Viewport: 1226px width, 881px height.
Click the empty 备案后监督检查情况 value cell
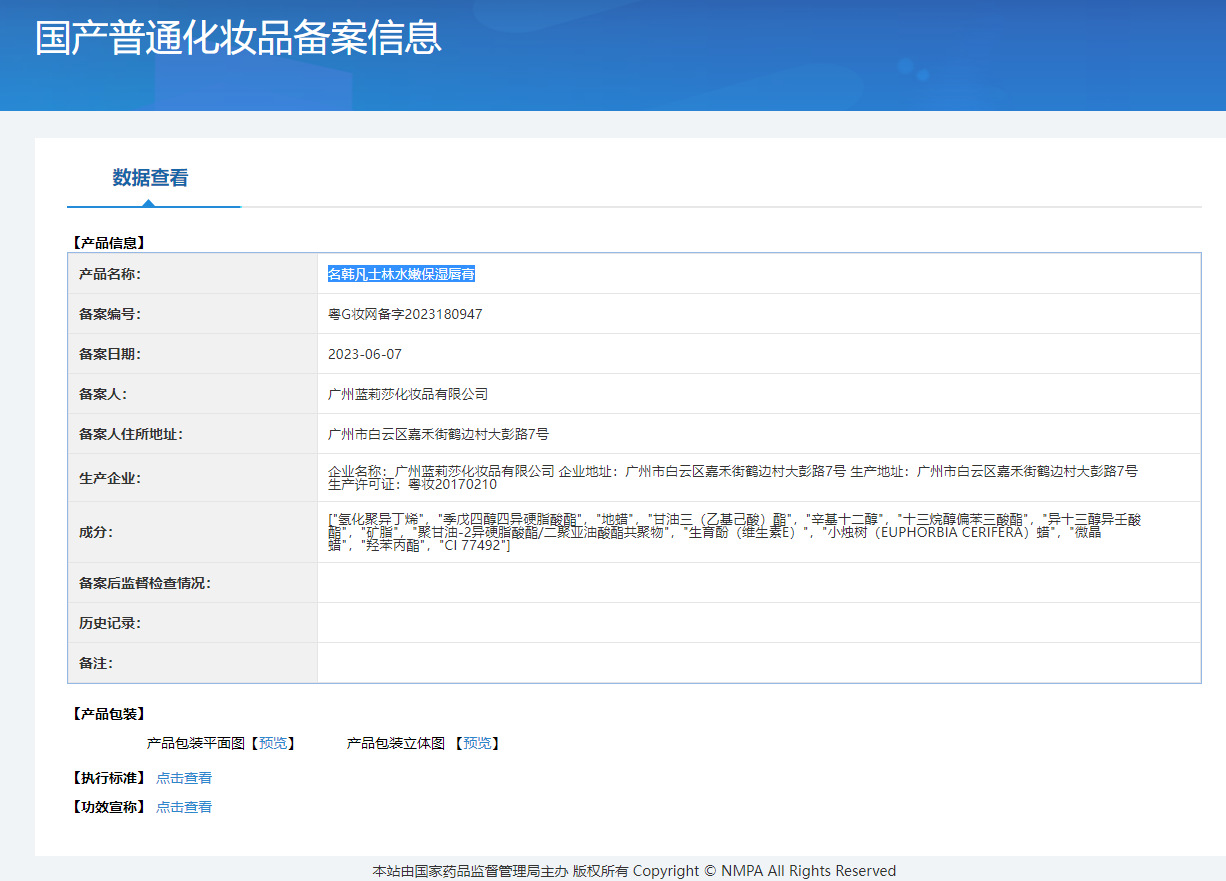(x=758, y=583)
